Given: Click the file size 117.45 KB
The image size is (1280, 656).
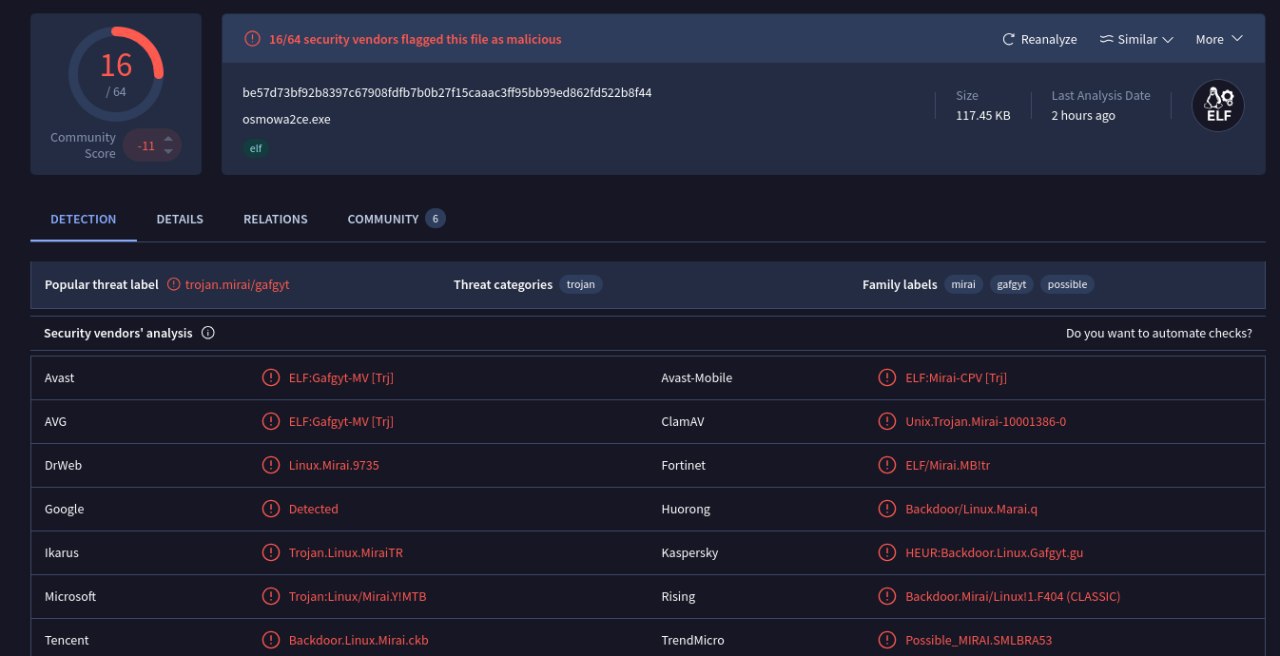Looking at the screenshot, I should click(x=983, y=115).
